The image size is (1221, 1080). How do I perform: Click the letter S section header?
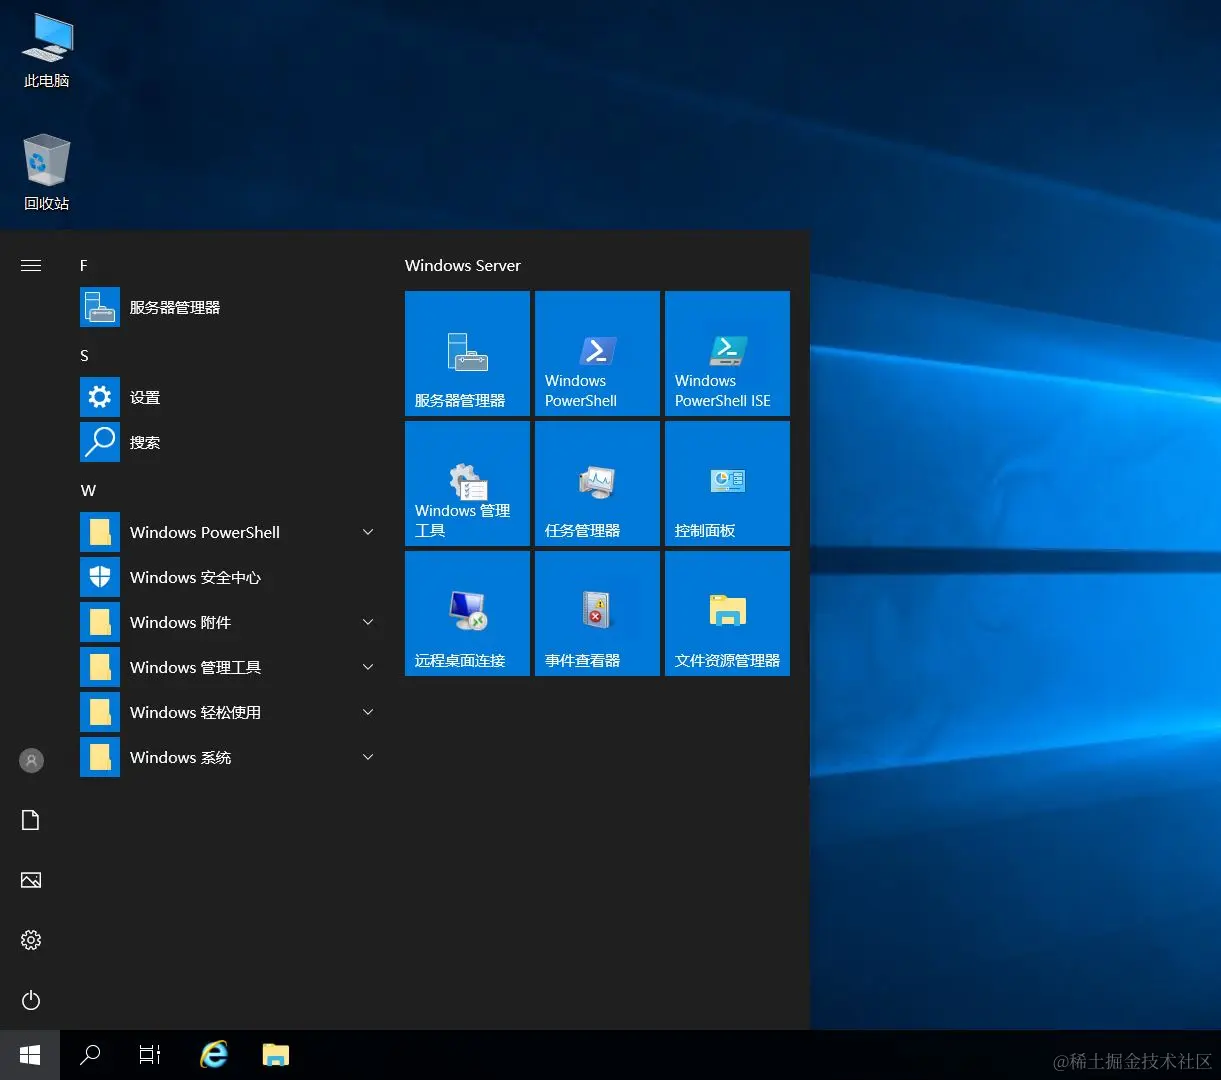(84, 355)
